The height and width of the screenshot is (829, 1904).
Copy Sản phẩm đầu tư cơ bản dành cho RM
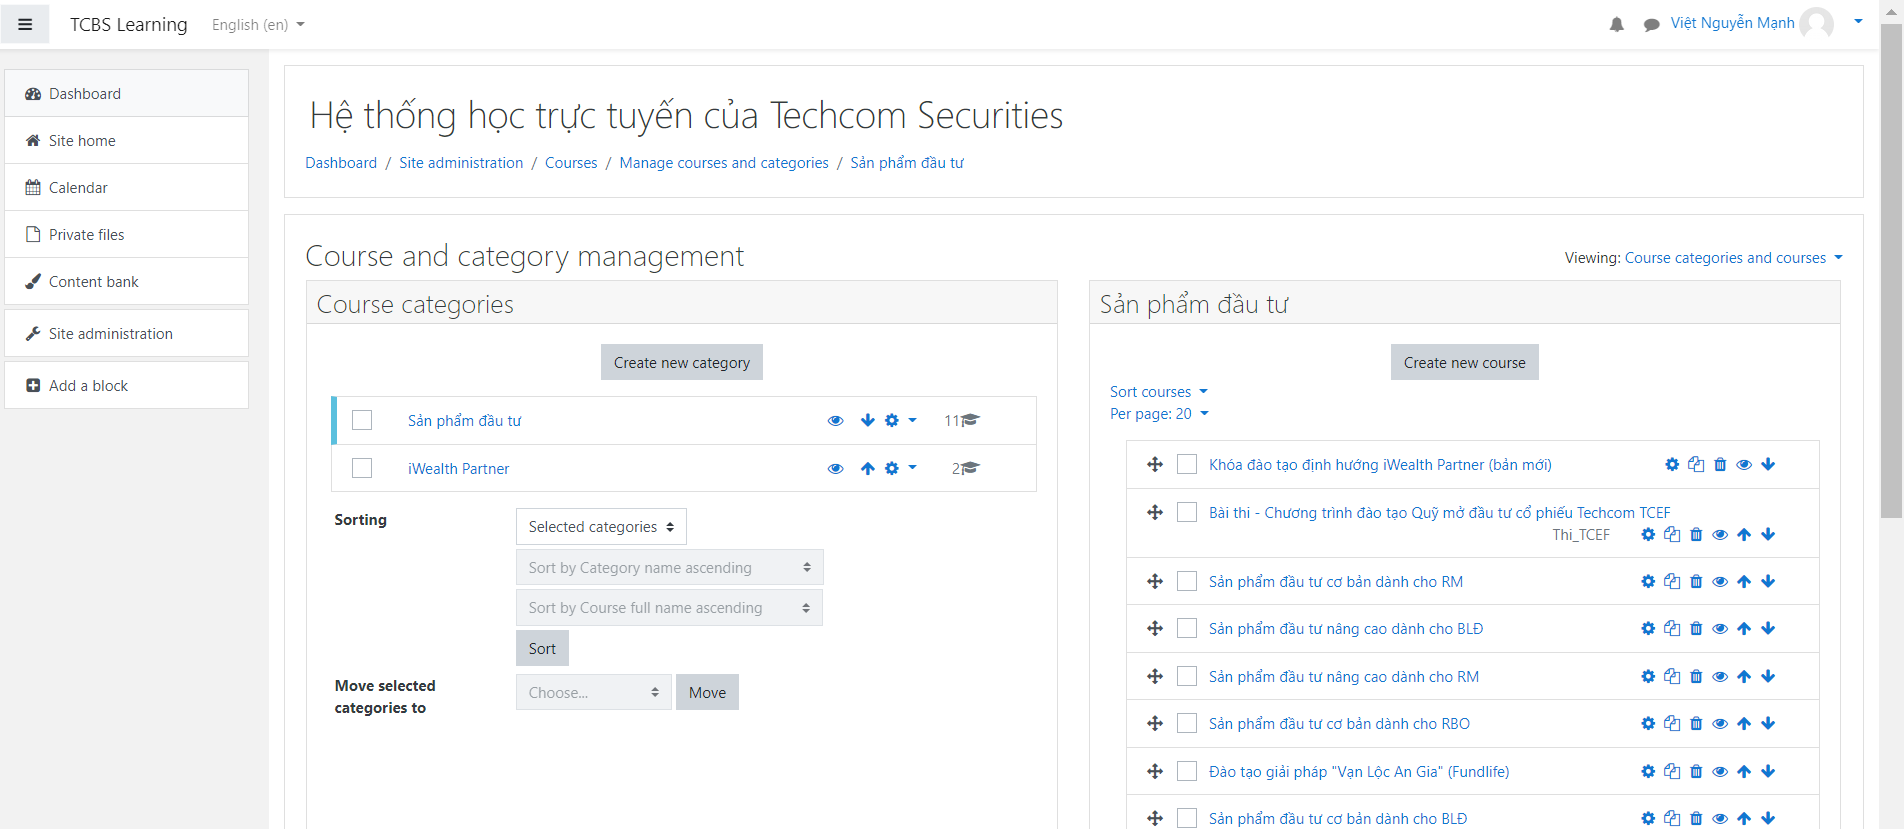point(1672,581)
